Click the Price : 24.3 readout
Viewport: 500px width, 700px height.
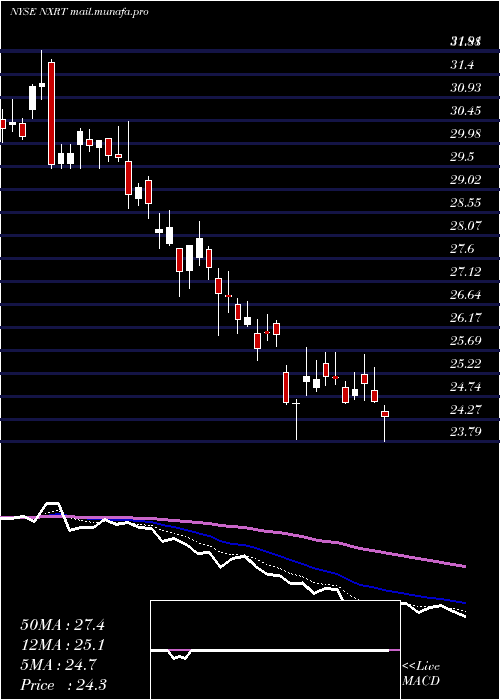point(63,685)
